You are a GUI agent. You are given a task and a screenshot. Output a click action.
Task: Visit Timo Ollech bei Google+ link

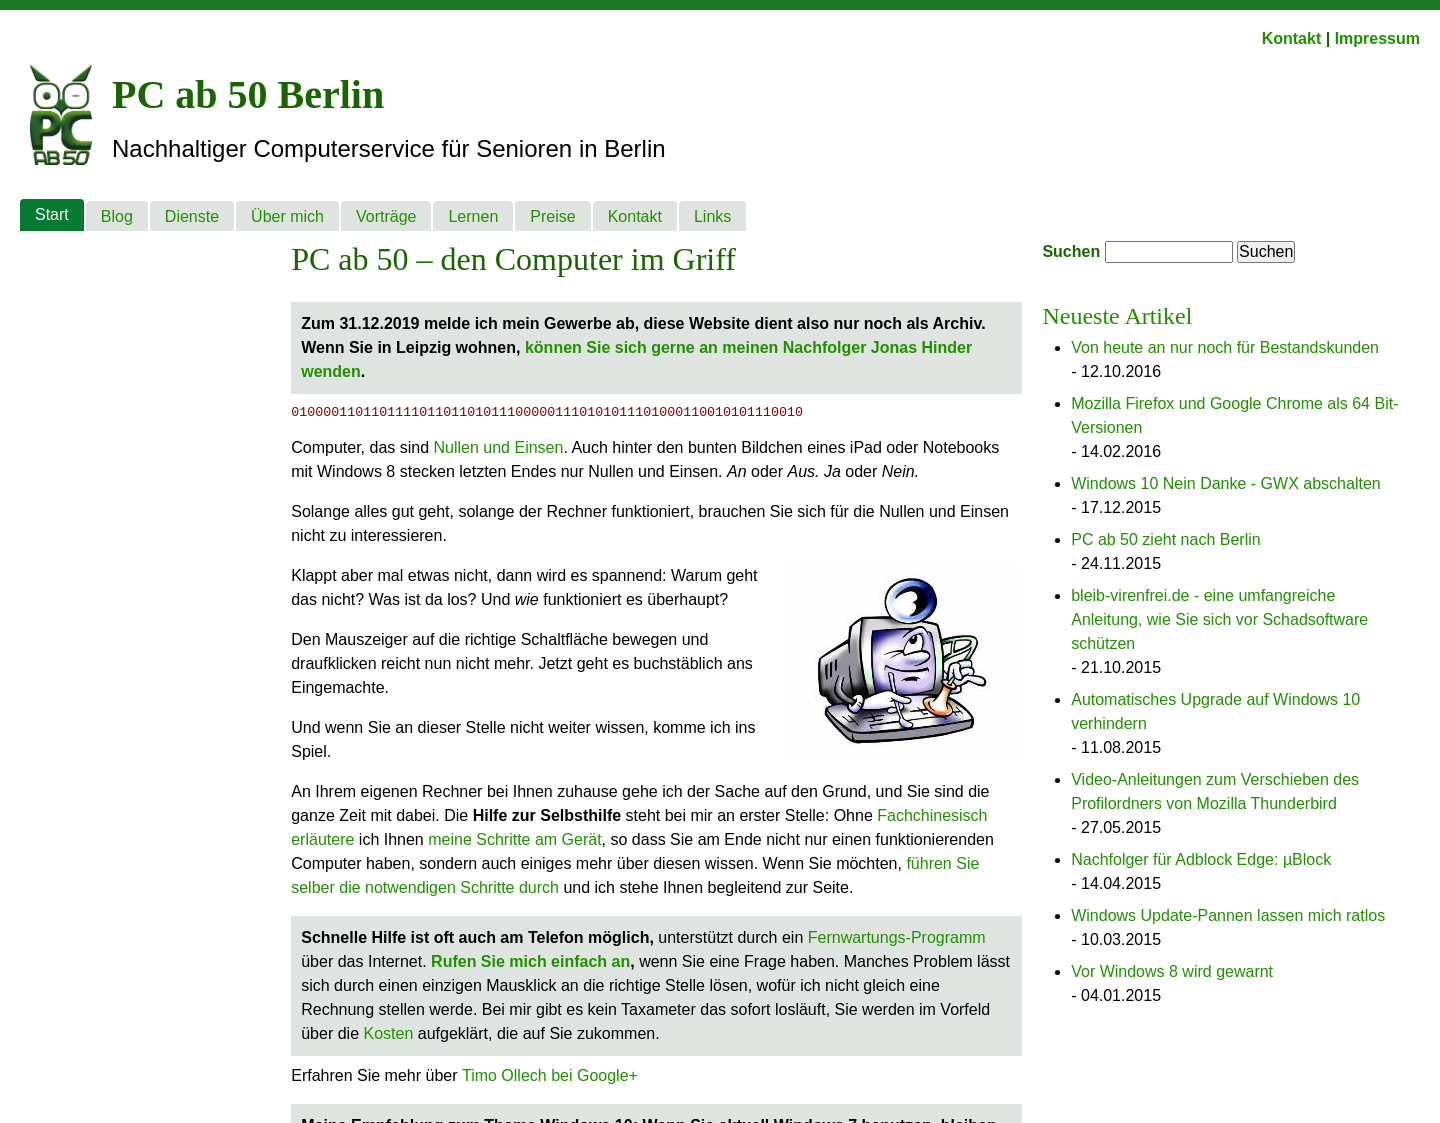click(x=549, y=1076)
